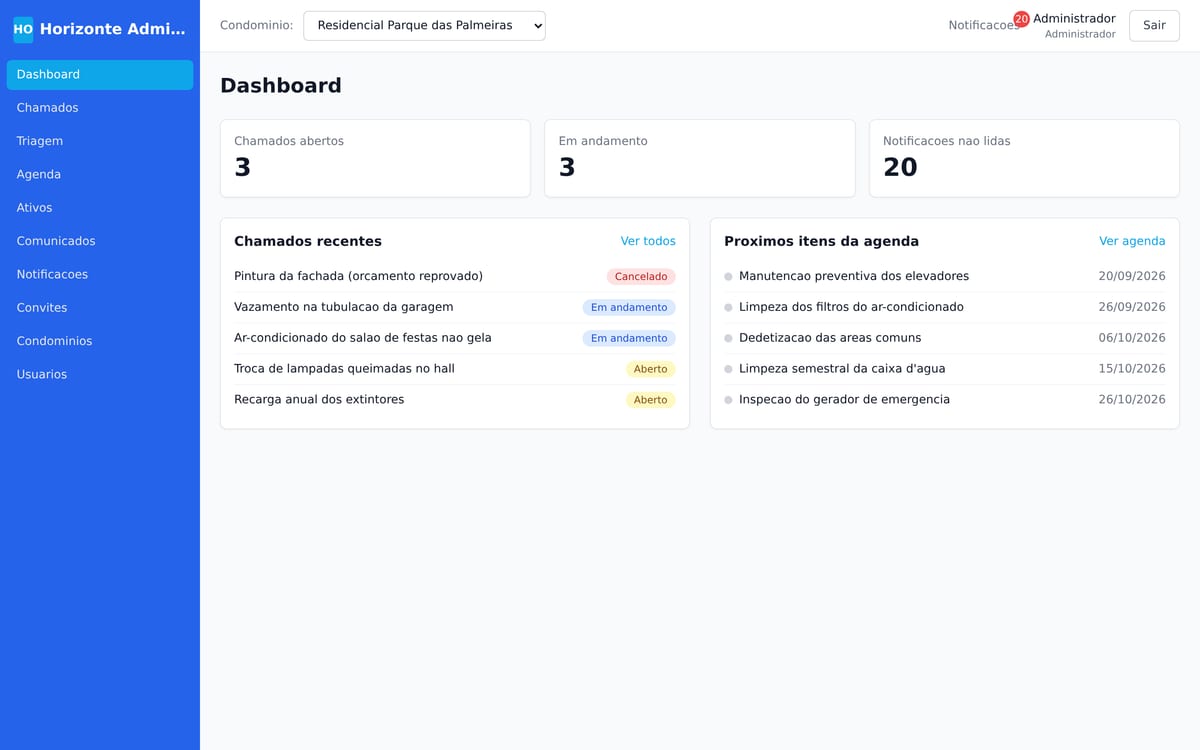Open Inspecao do gerador de emergencia

(x=844, y=400)
